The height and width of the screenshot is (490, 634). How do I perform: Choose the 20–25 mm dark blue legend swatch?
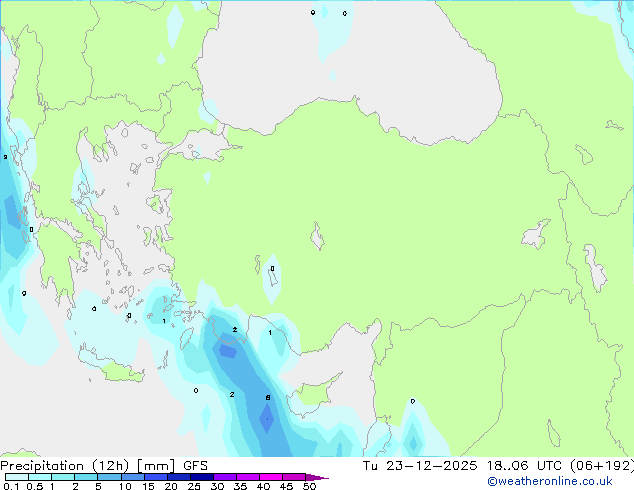pyautogui.click(x=179, y=477)
